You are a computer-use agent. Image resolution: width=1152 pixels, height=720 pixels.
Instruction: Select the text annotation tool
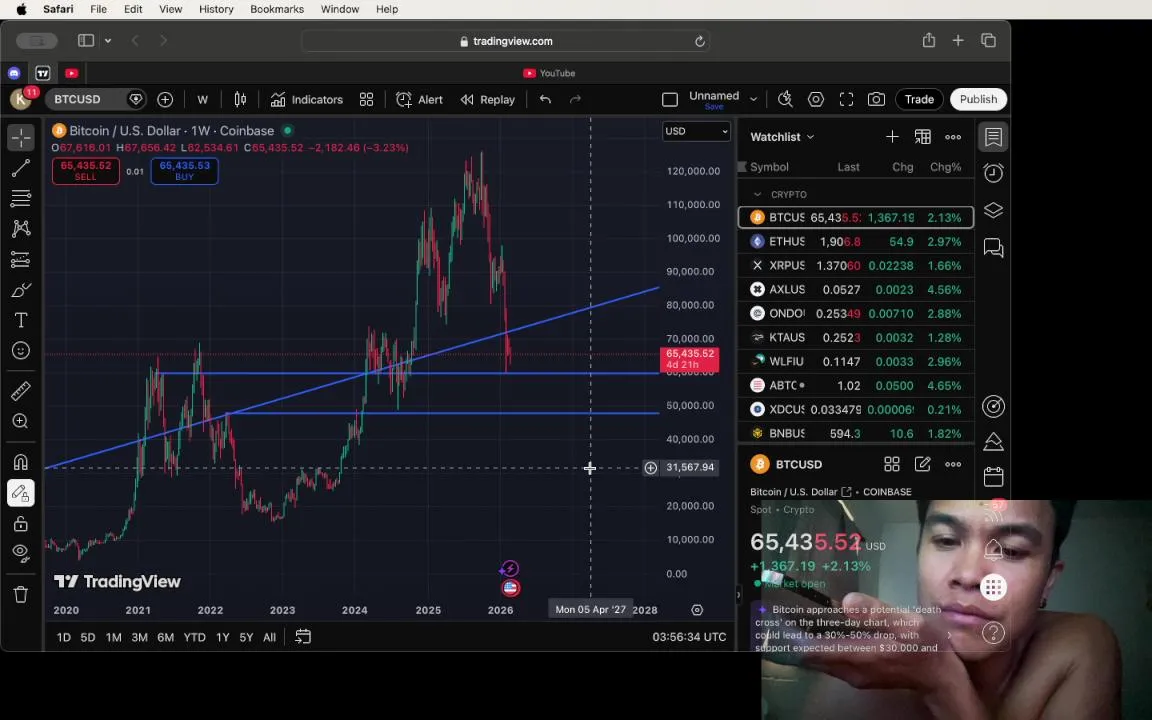coord(21,320)
